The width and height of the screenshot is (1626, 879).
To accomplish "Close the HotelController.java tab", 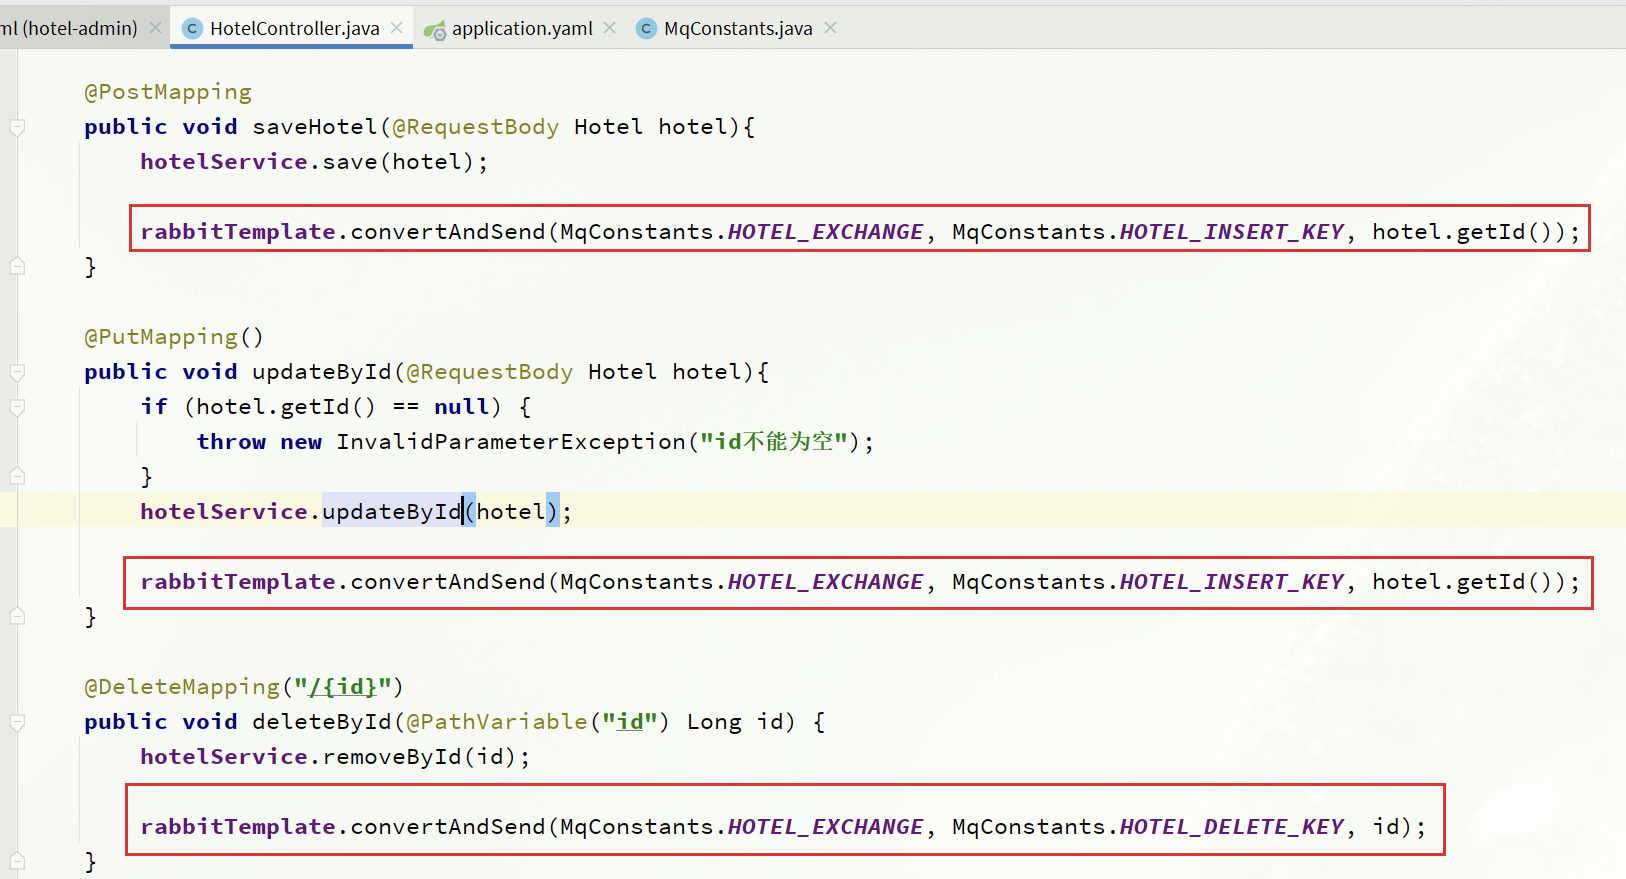I will [x=397, y=28].
